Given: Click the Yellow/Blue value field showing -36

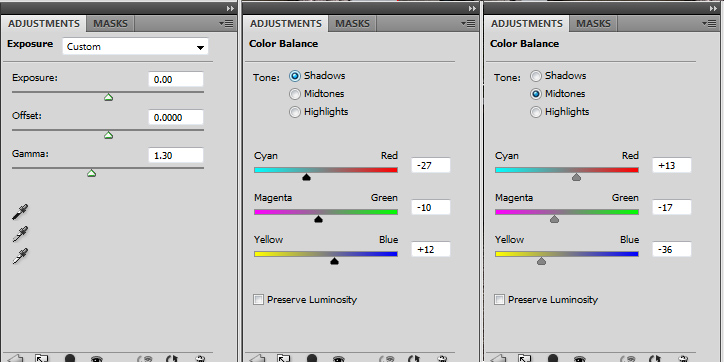Looking at the screenshot, I should (x=672, y=249).
